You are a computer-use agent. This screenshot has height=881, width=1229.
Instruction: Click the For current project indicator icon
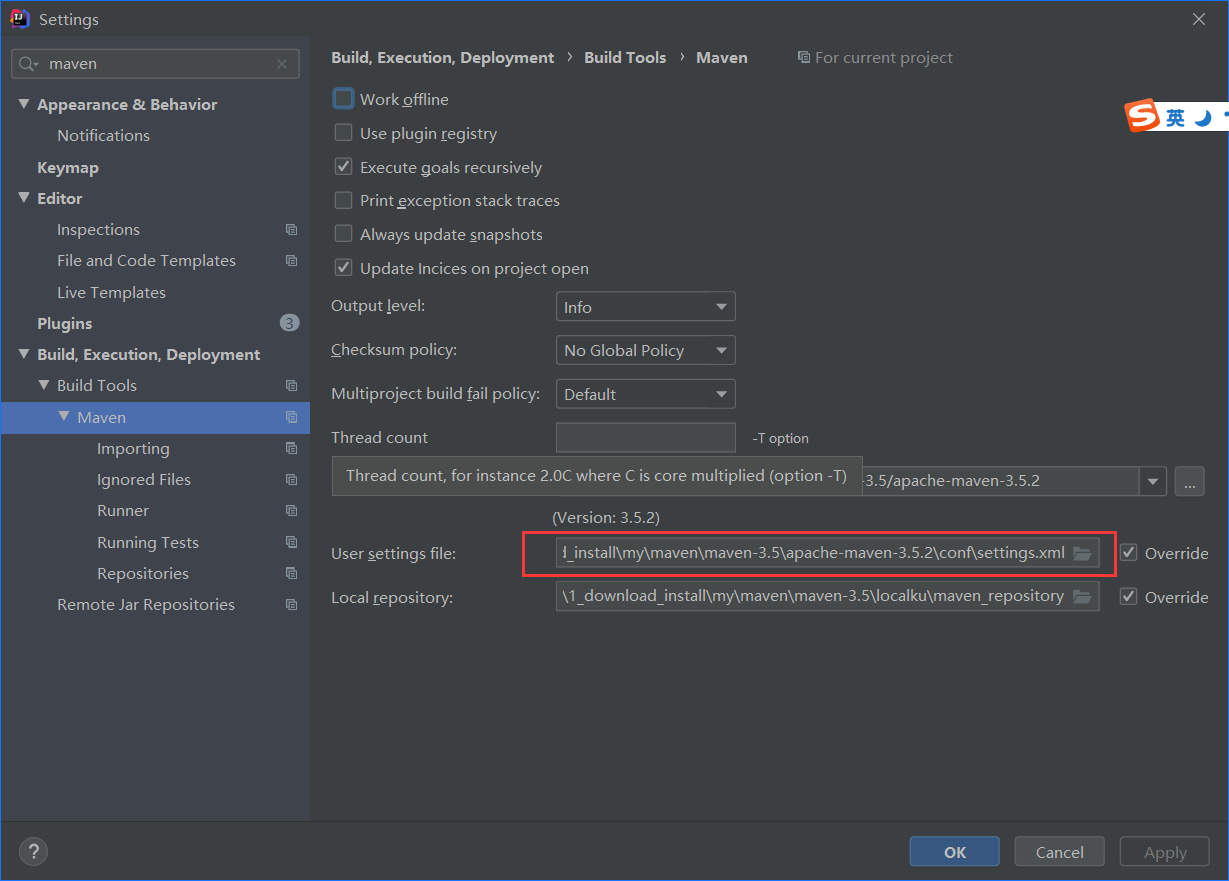point(804,58)
